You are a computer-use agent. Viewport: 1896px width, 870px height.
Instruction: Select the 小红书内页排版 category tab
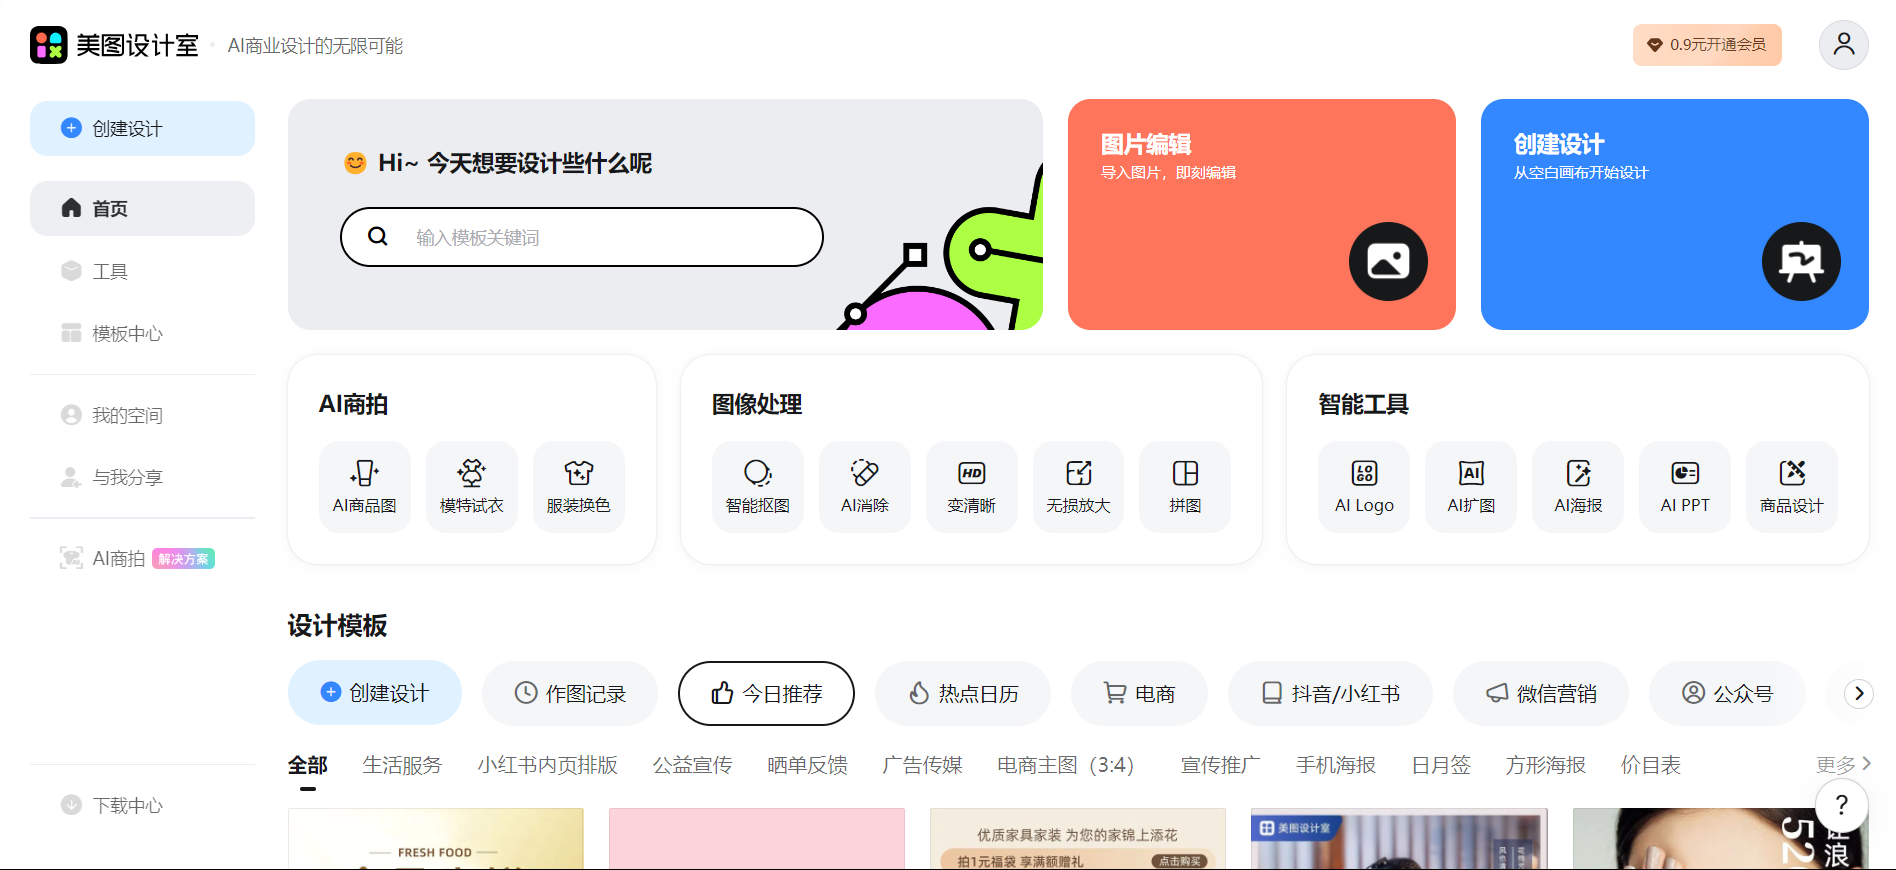tap(548, 765)
